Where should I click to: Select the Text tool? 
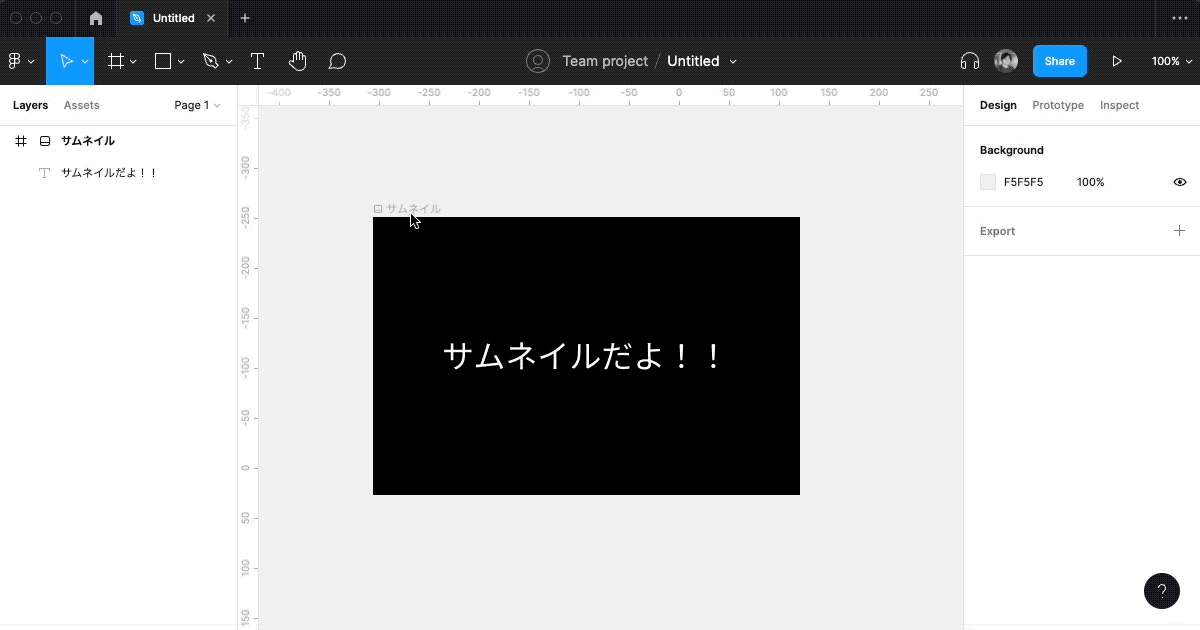[257, 61]
